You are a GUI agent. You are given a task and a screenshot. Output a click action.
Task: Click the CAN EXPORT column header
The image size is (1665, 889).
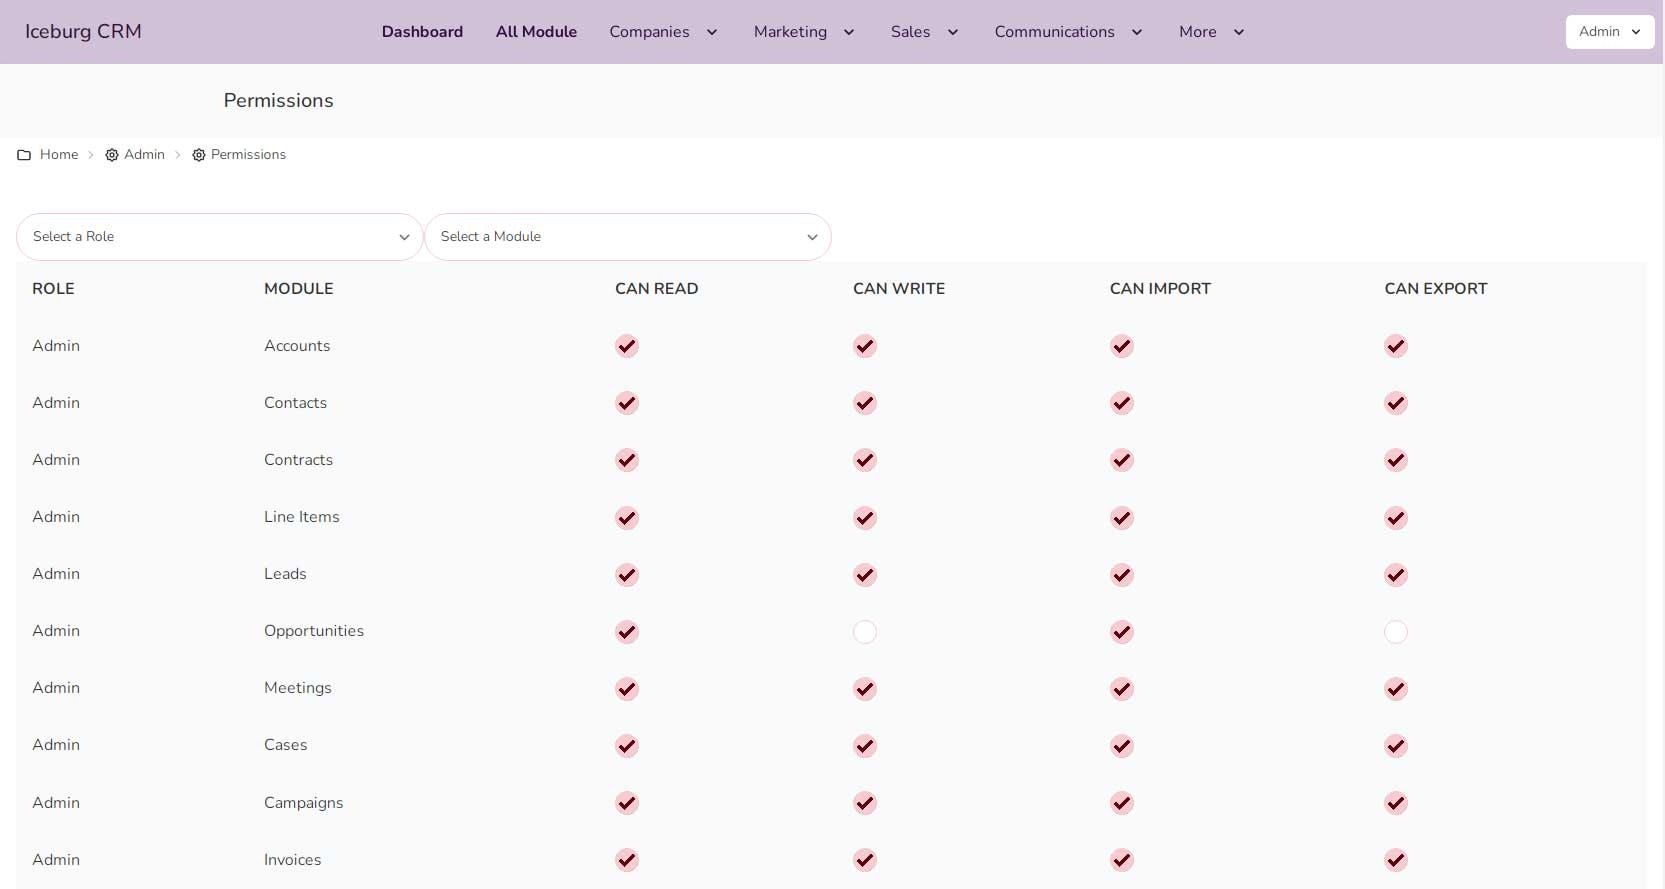pos(1436,288)
